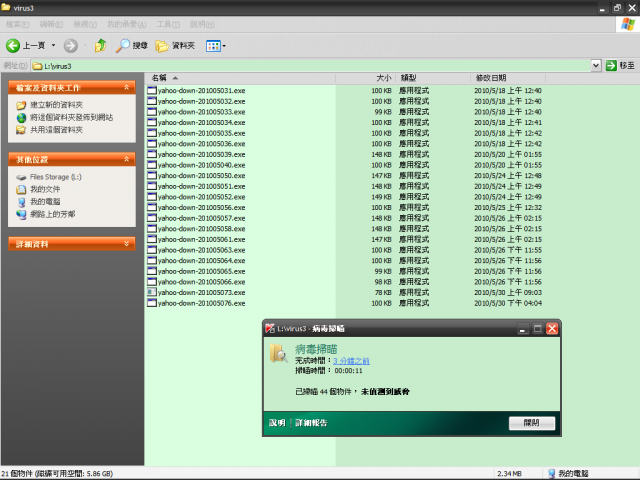Select yahoo-down-201005051.exe file icon

(152, 186)
